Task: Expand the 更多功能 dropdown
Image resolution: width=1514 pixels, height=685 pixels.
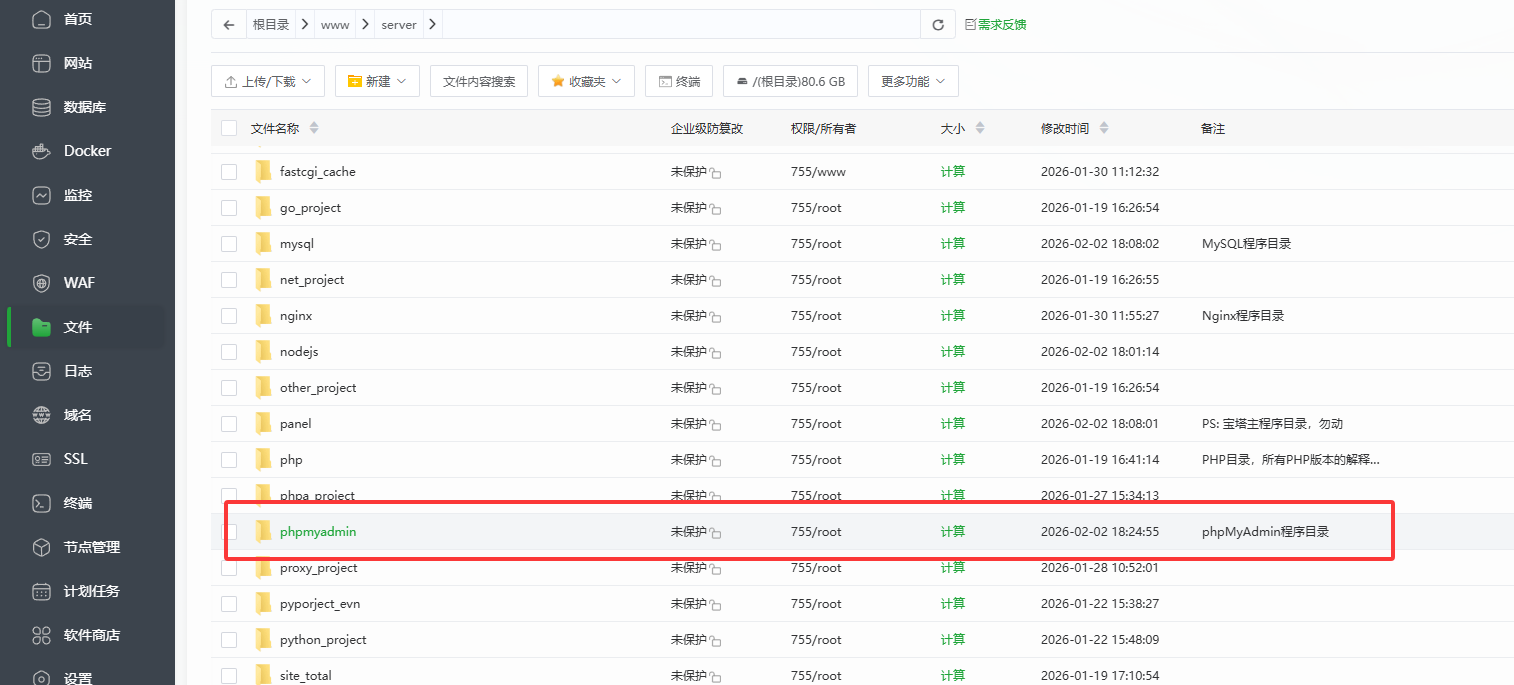Action: [x=913, y=82]
